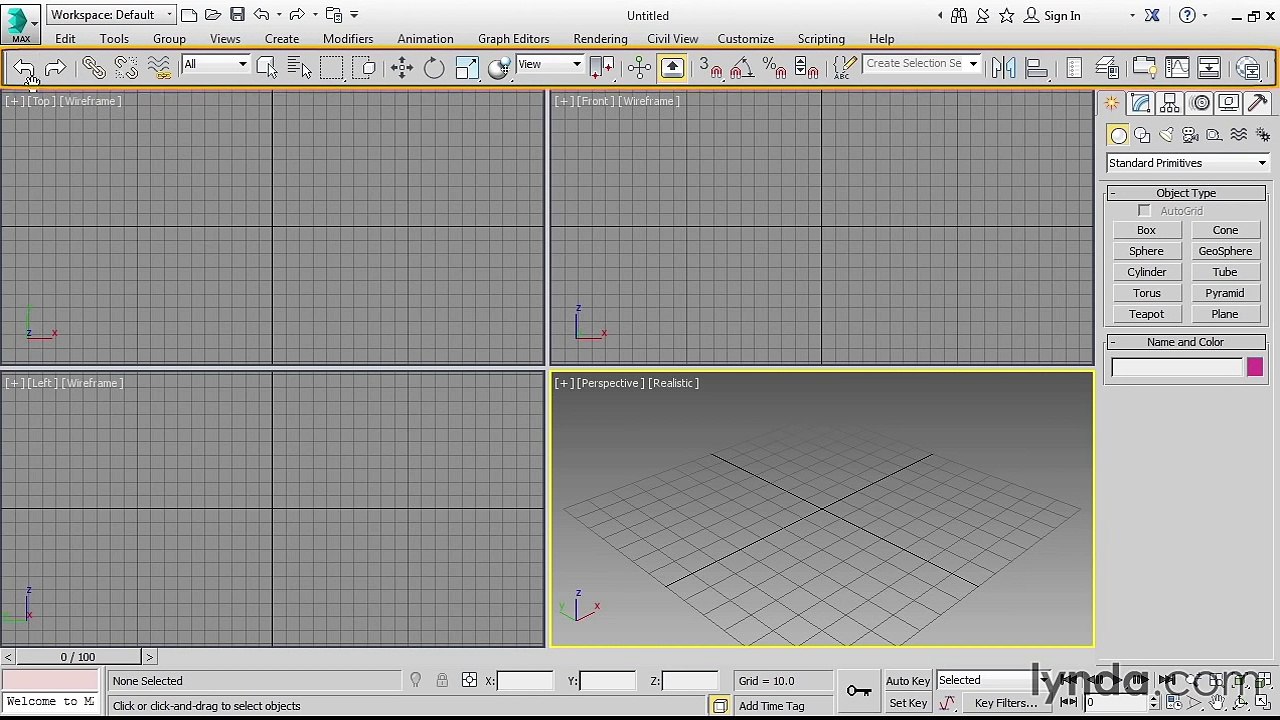The width and height of the screenshot is (1280, 720).
Task: Activate the Select and Rotate tool
Action: pyautogui.click(x=434, y=67)
